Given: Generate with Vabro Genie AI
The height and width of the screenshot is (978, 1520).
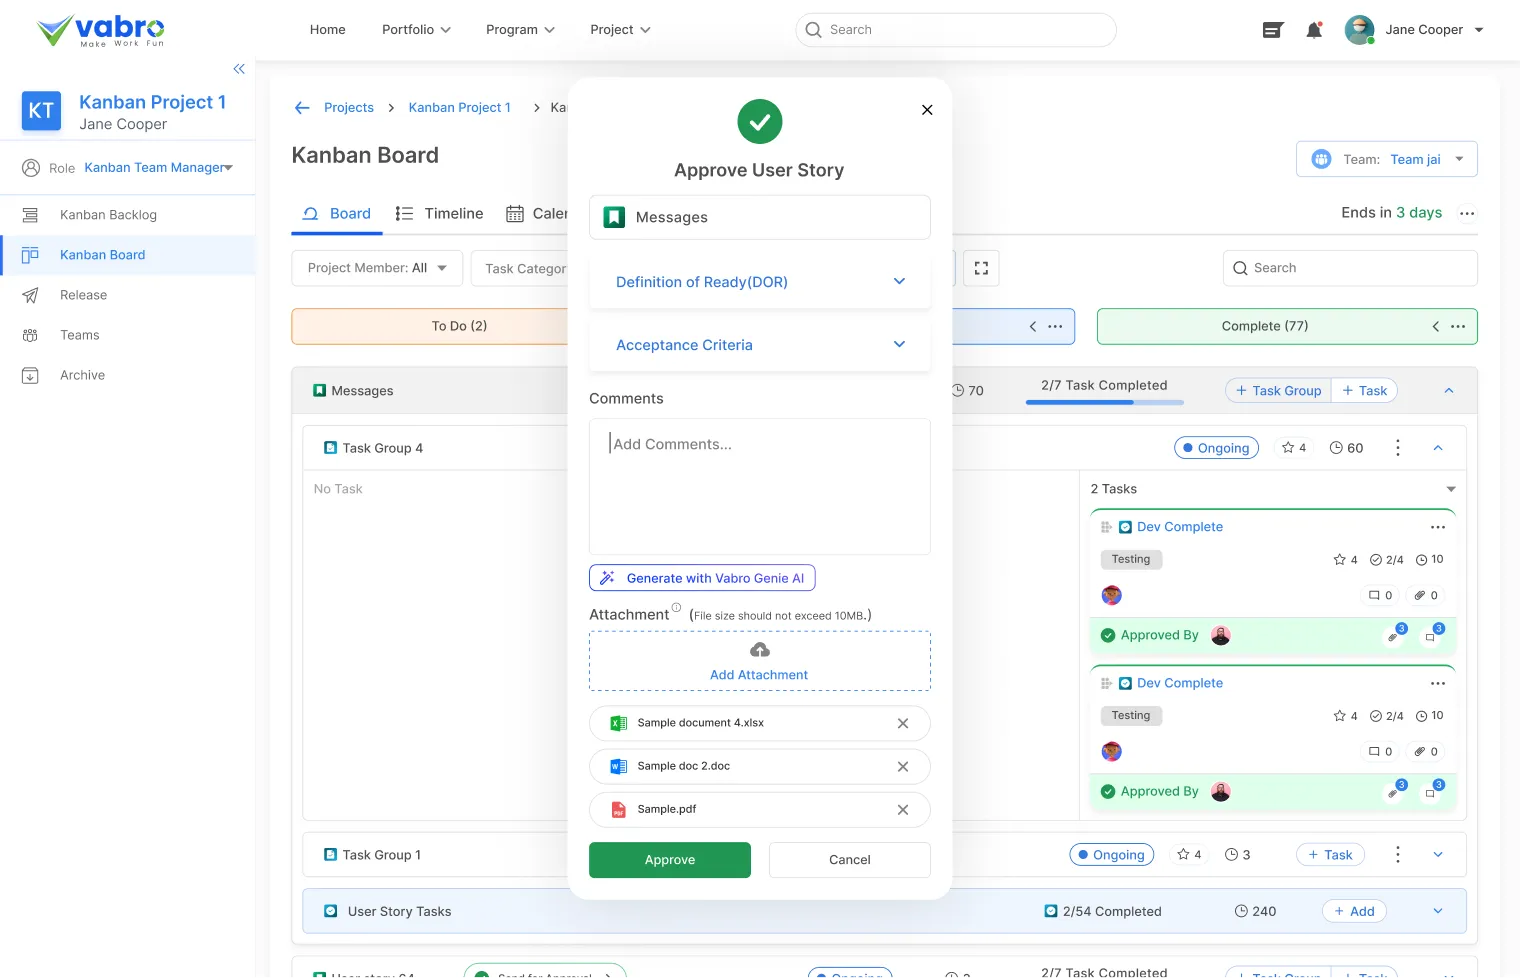Looking at the screenshot, I should (702, 578).
